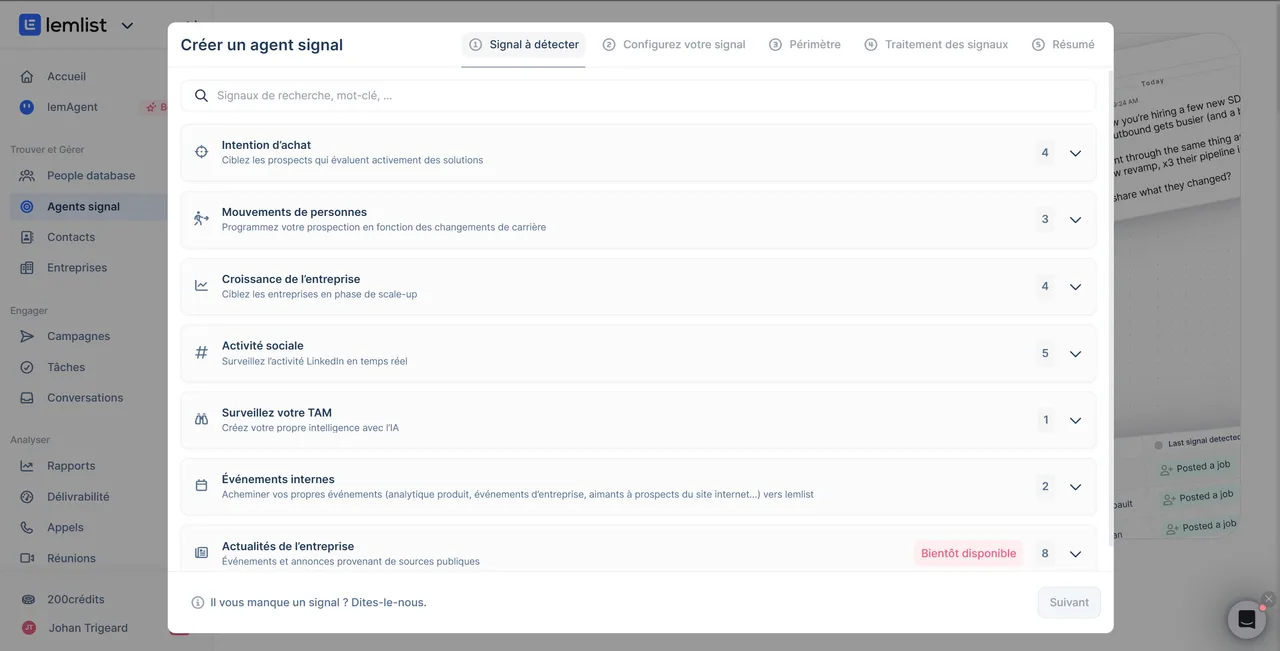Click the Mouvements de personnes running icon
Image resolution: width=1280 pixels, height=651 pixels.
pyautogui.click(x=201, y=219)
